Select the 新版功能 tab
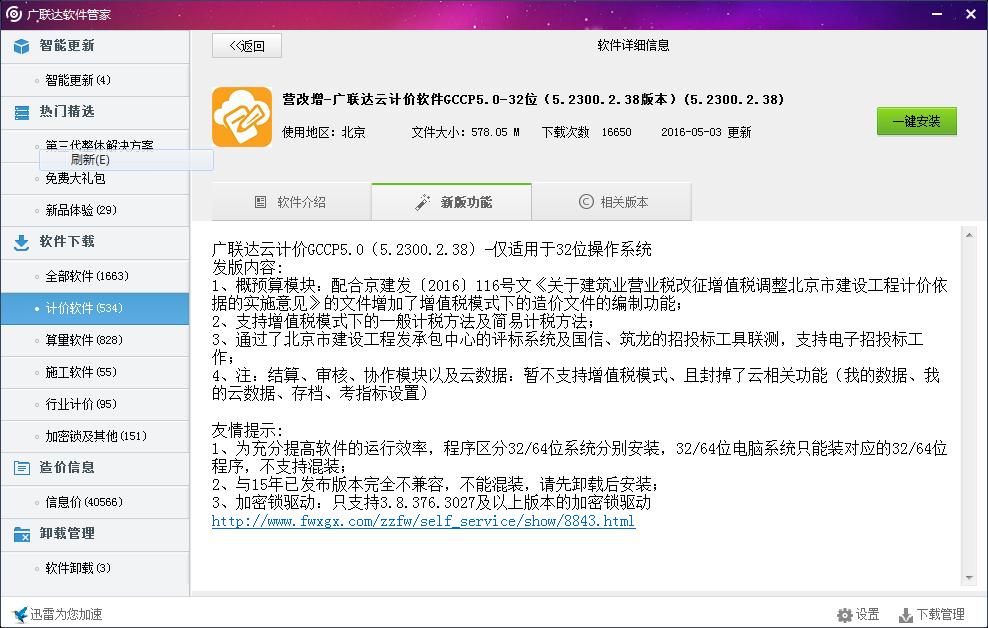Viewport: 988px width, 628px height. pyautogui.click(x=451, y=202)
